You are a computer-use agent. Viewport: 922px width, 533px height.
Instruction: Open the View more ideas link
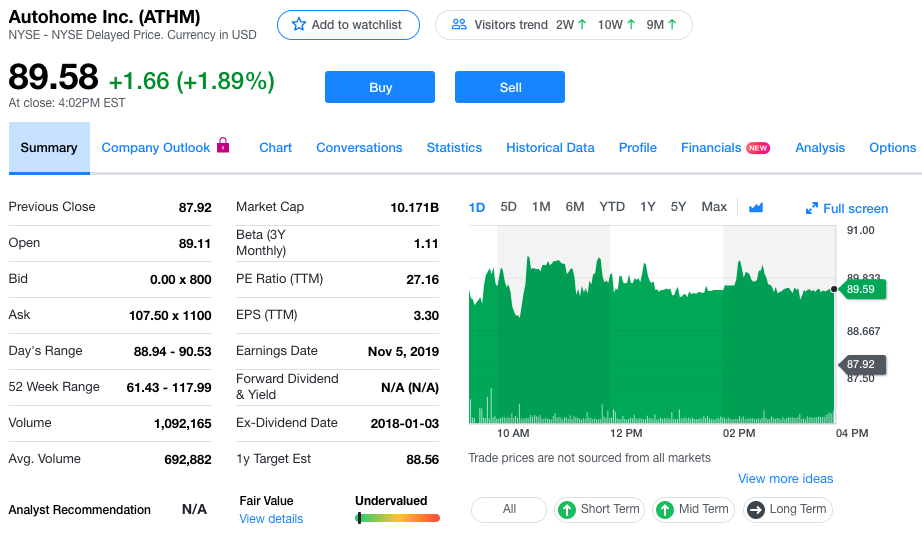(786, 479)
